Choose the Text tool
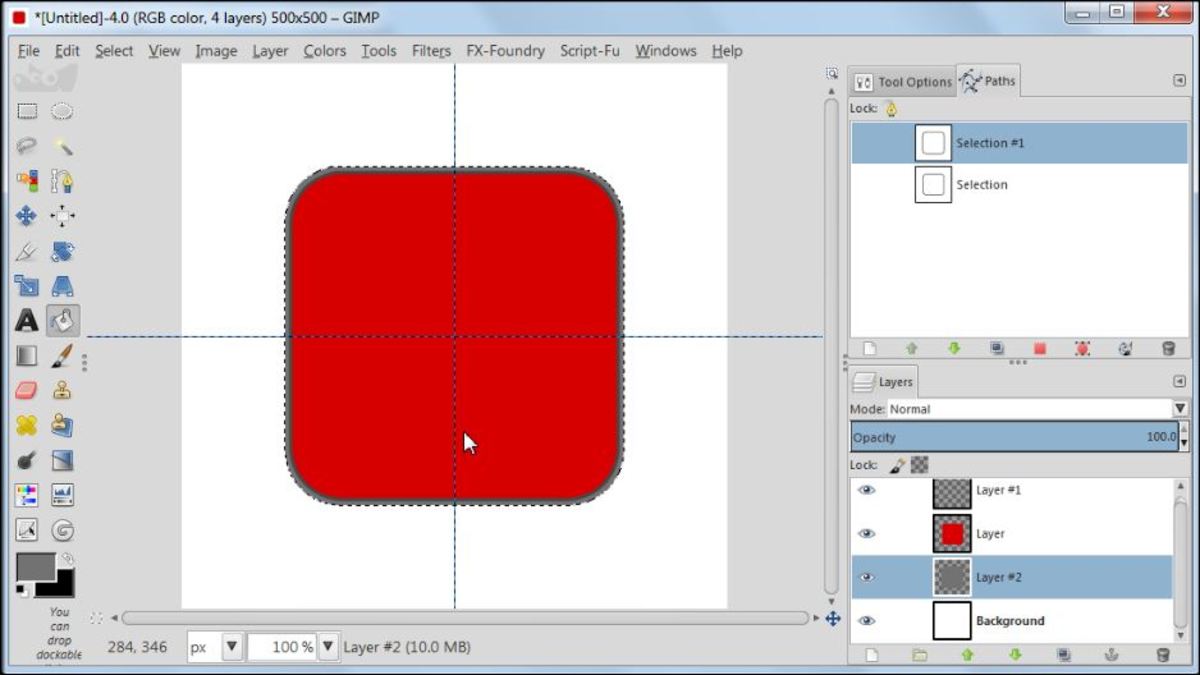 point(27,320)
